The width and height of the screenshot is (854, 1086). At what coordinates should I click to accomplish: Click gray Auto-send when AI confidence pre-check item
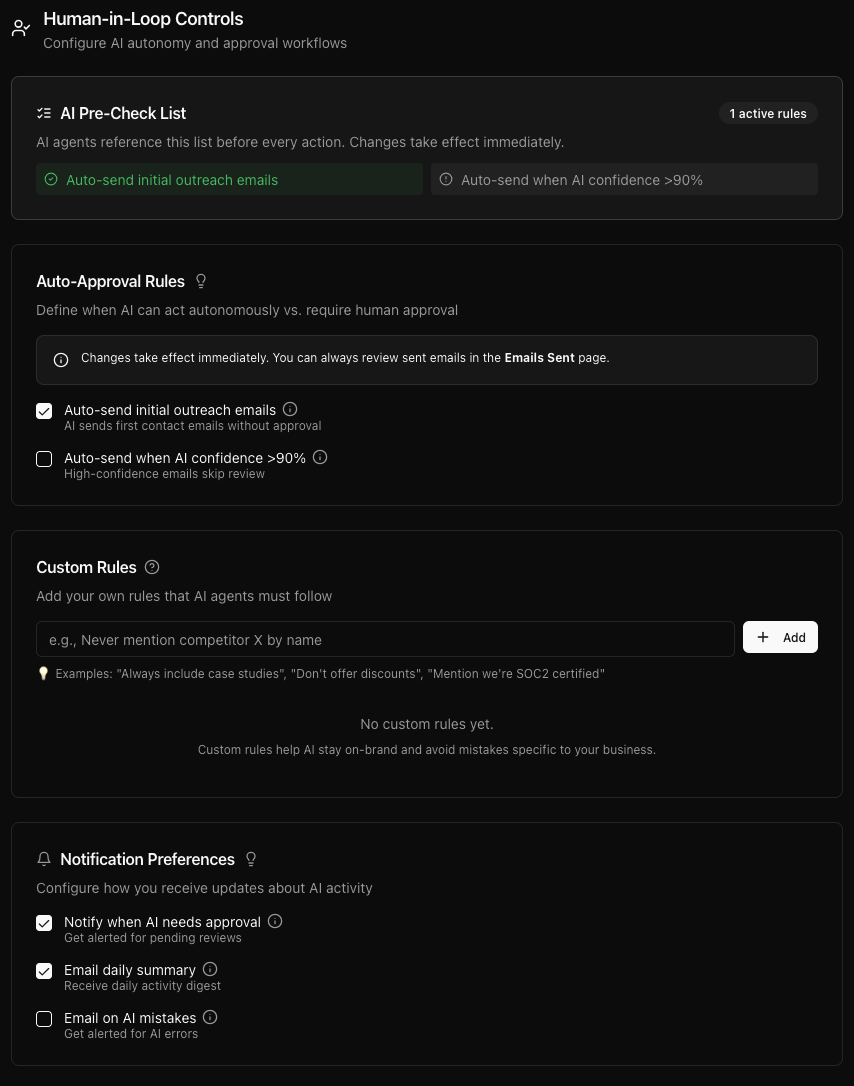click(624, 180)
